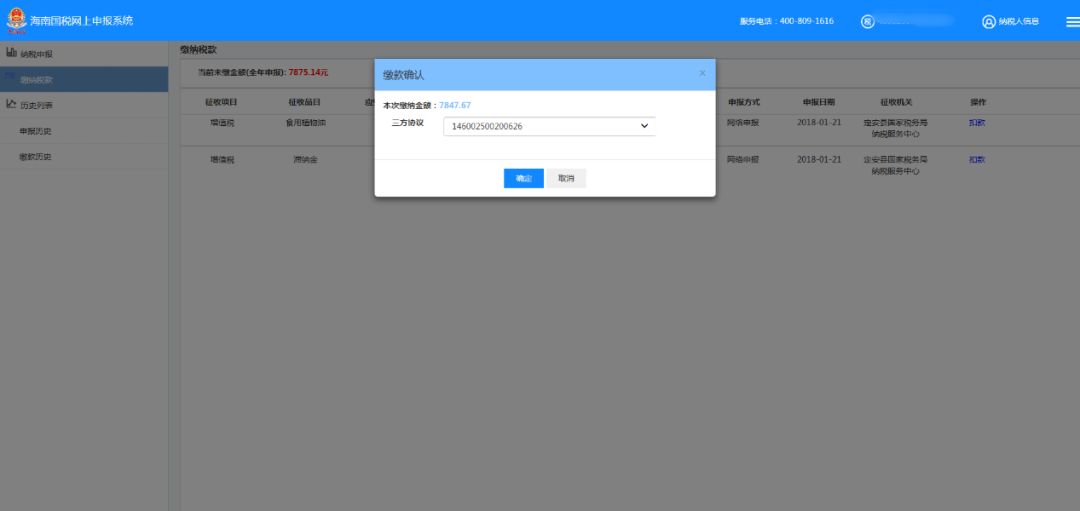Image resolution: width=1080 pixels, height=511 pixels.
Task: Click the 本次缴纳金额 label
Action: tap(408, 105)
